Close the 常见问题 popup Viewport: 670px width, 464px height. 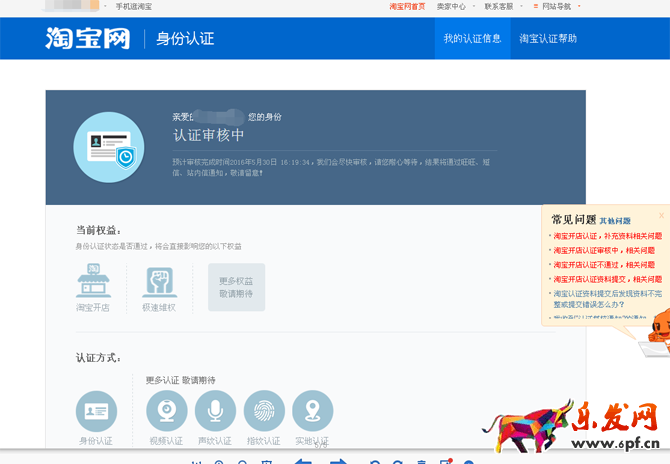[x=661, y=216]
